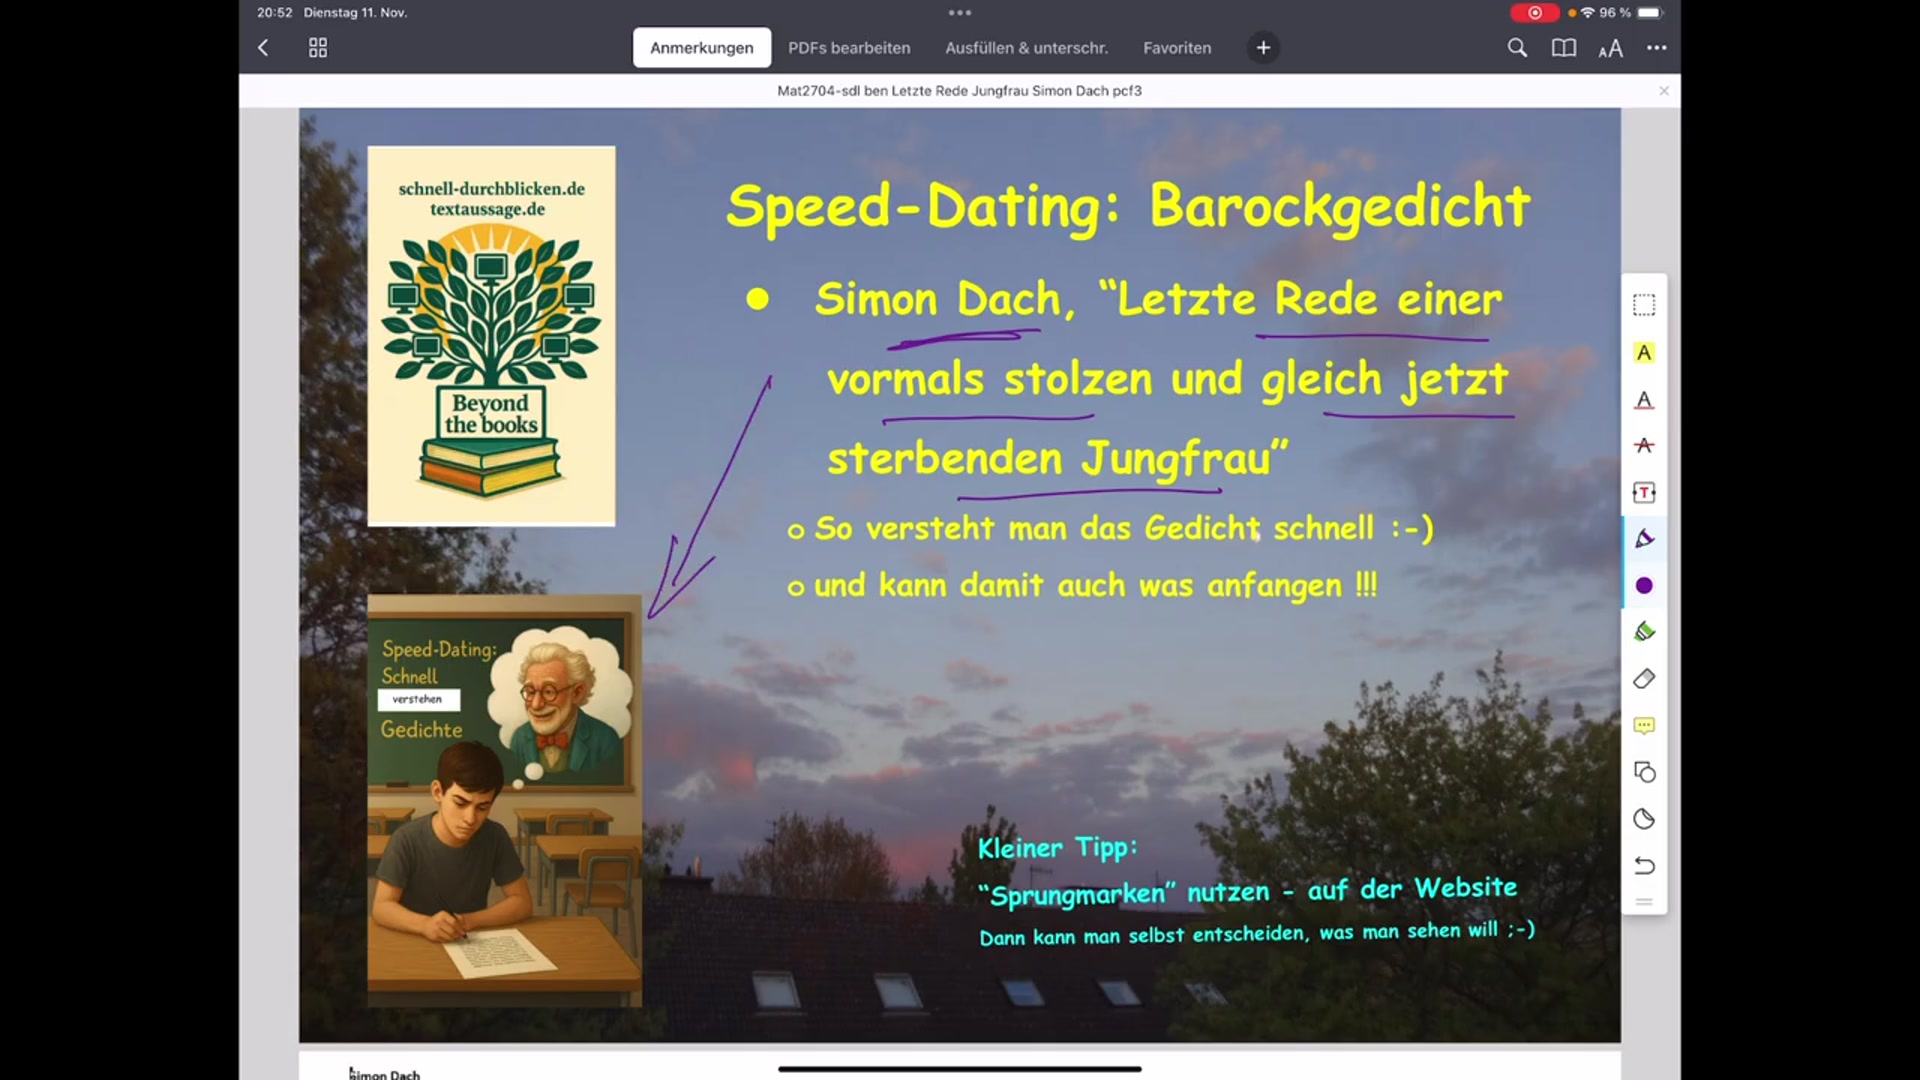Viewport: 1920px width, 1080px height.
Task: Expand a new tab with plus
Action: 1263,47
